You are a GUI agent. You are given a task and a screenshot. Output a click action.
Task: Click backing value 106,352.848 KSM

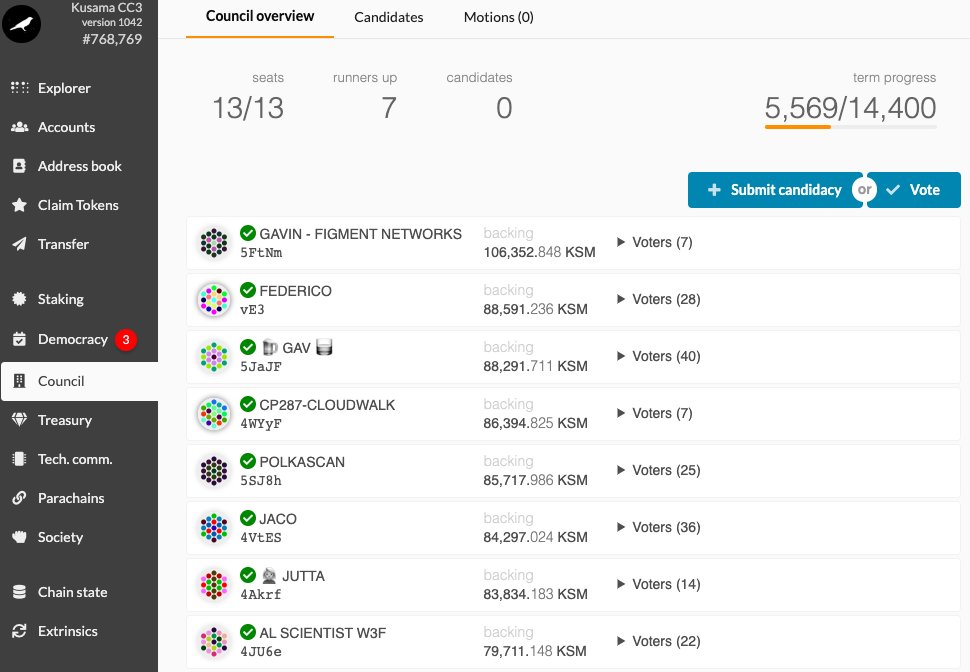[539, 252]
